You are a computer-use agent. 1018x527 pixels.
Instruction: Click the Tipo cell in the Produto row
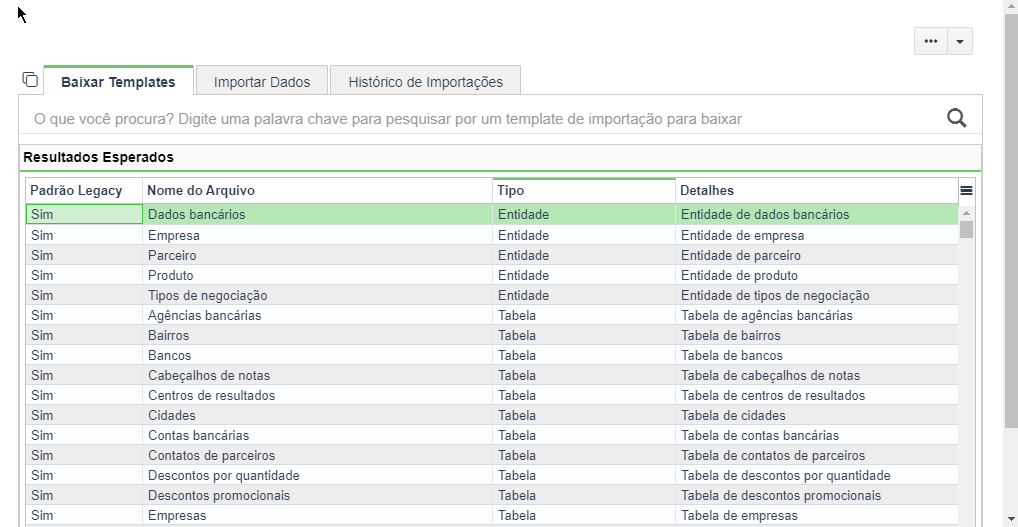click(x=584, y=275)
